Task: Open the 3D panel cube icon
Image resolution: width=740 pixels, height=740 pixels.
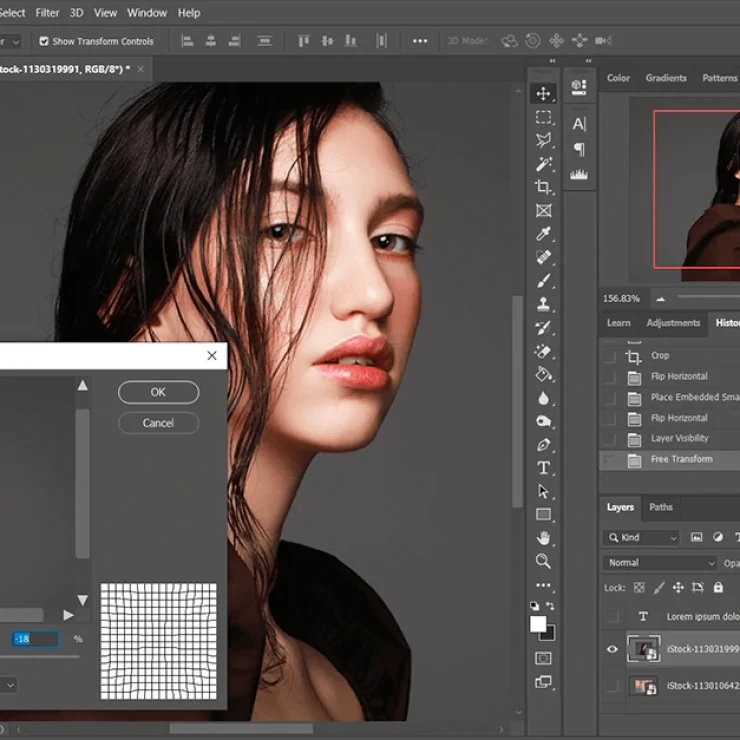Action: coord(579,87)
